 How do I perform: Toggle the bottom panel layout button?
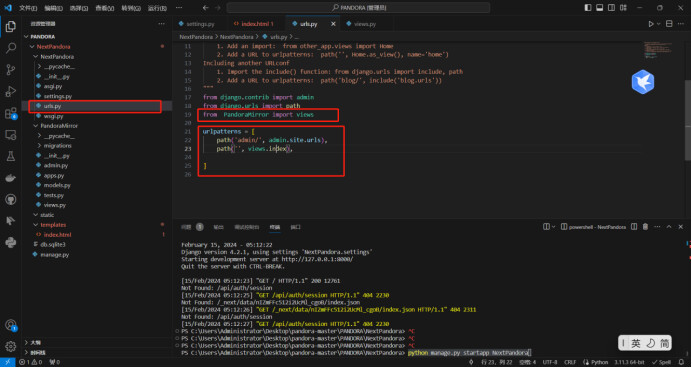pos(599,8)
